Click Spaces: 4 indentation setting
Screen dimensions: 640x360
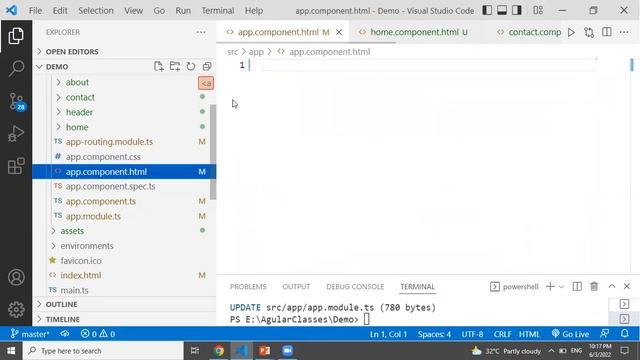click(x=434, y=334)
